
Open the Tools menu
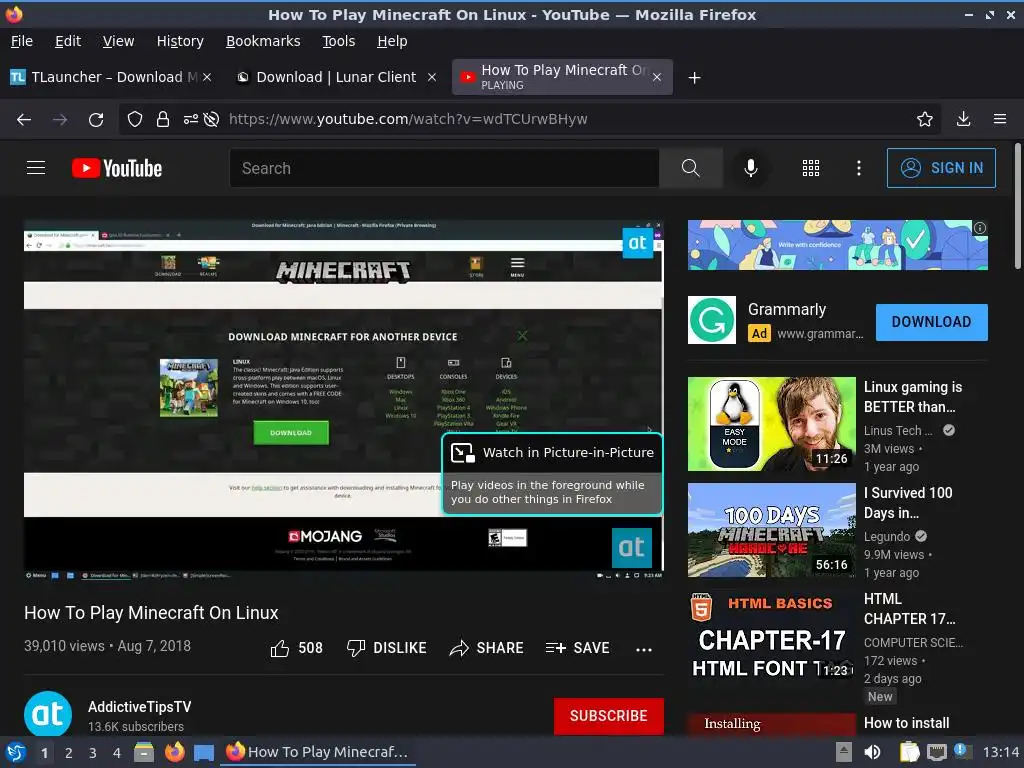[338, 41]
